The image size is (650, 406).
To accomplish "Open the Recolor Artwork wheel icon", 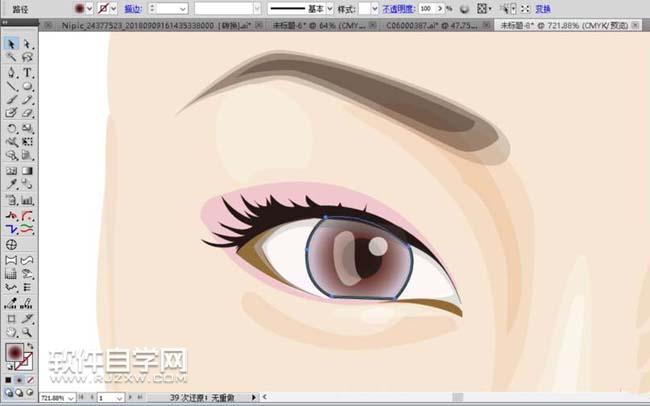I will pos(464,9).
